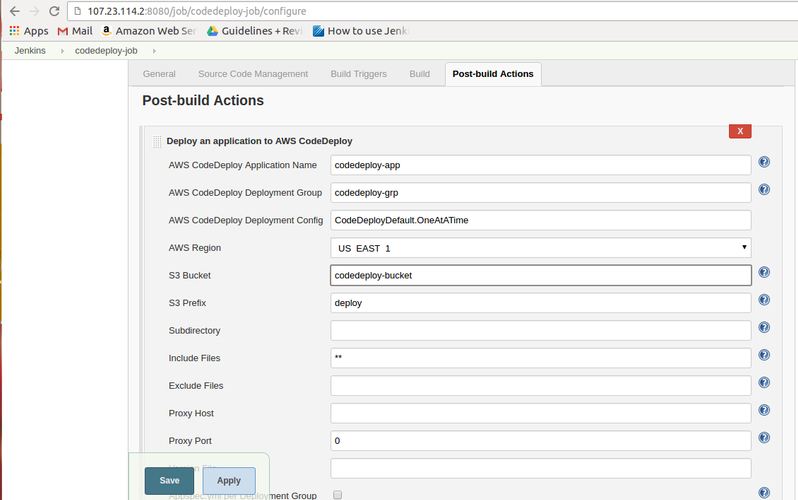Viewport: 798px width, 500px height.
Task: Open the Guidelines + Review bookmark
Action: tap(254, 31)
